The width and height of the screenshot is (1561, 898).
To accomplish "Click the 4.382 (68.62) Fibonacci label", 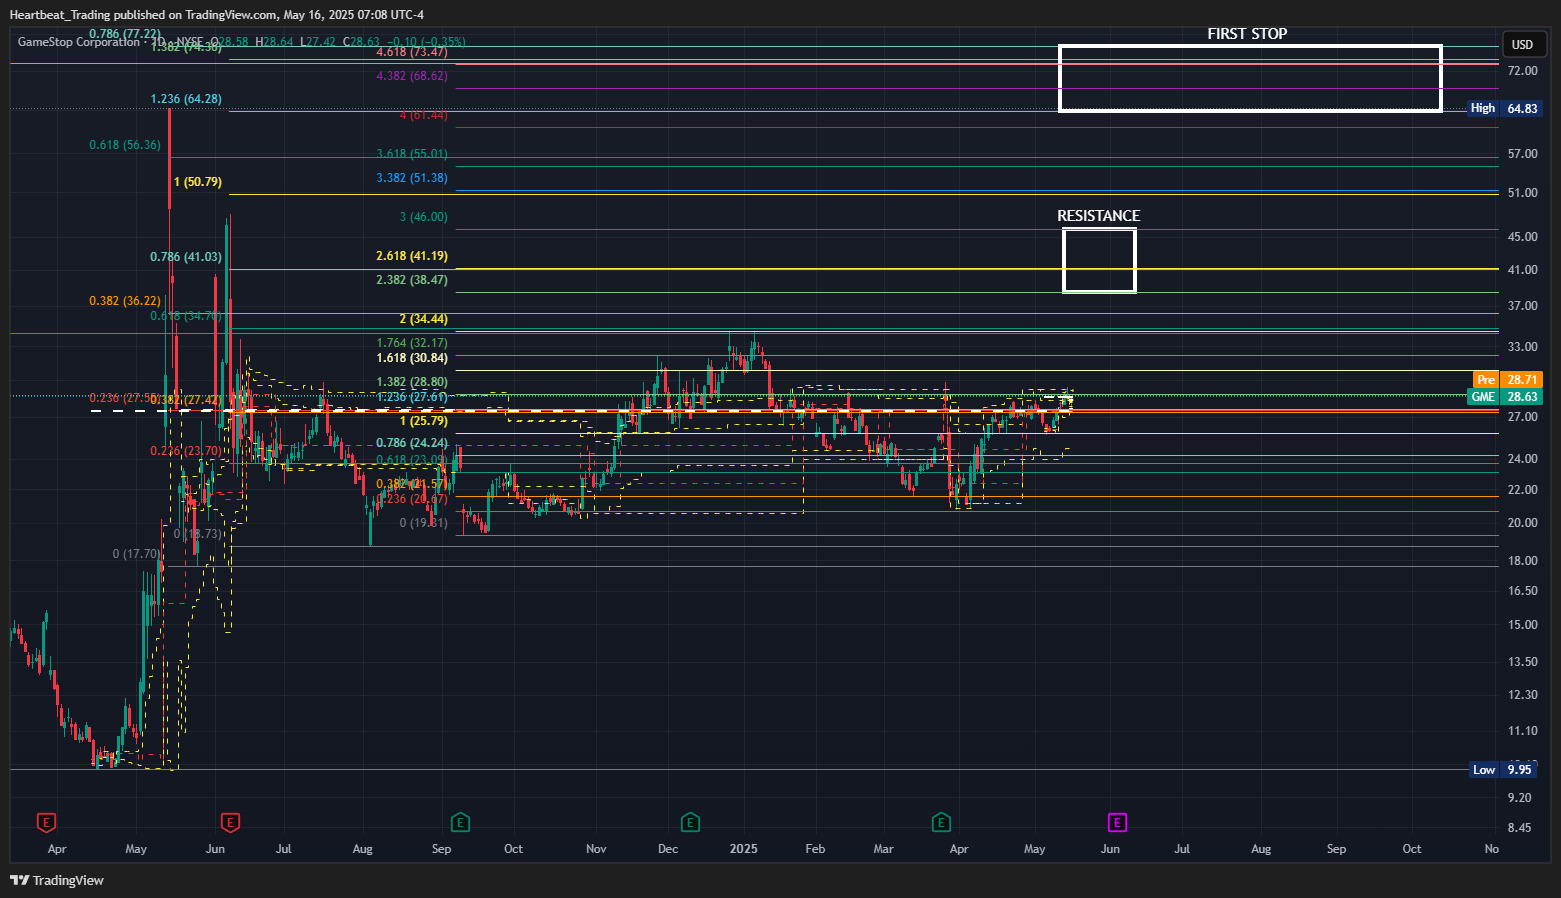I will [412, 76].
